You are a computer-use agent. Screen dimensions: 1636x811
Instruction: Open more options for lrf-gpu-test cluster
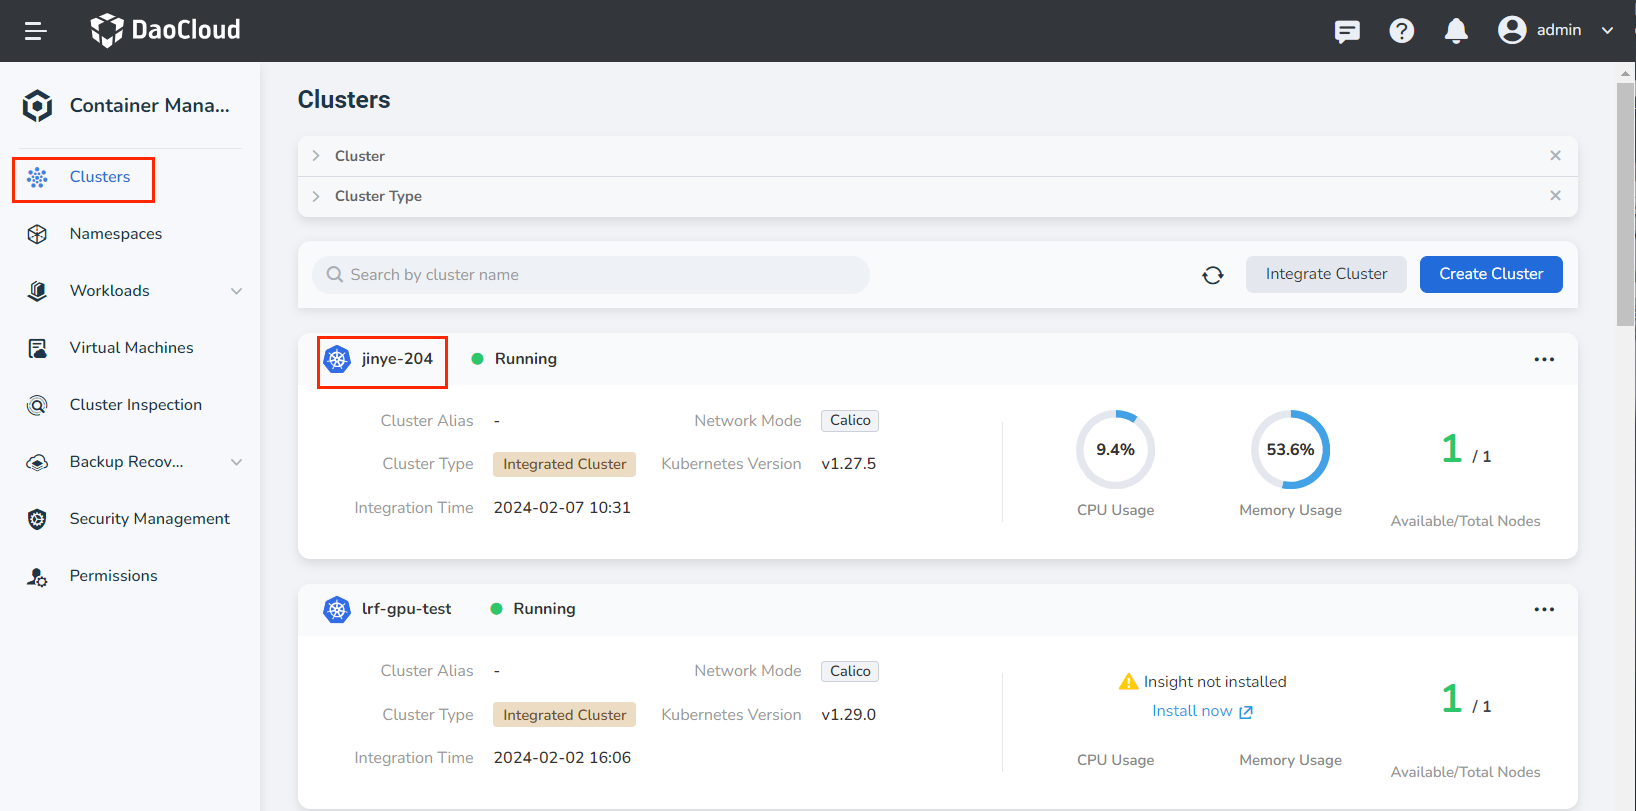tap(1544, 609)
